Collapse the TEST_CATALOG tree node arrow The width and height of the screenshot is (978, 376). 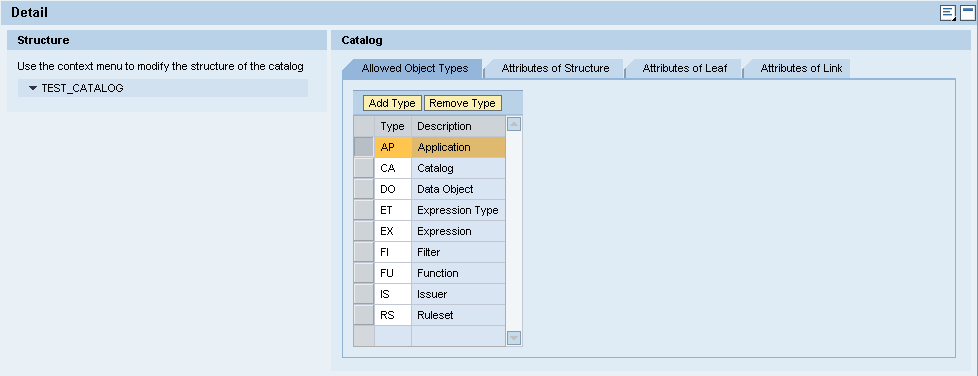tap(33, 88)
